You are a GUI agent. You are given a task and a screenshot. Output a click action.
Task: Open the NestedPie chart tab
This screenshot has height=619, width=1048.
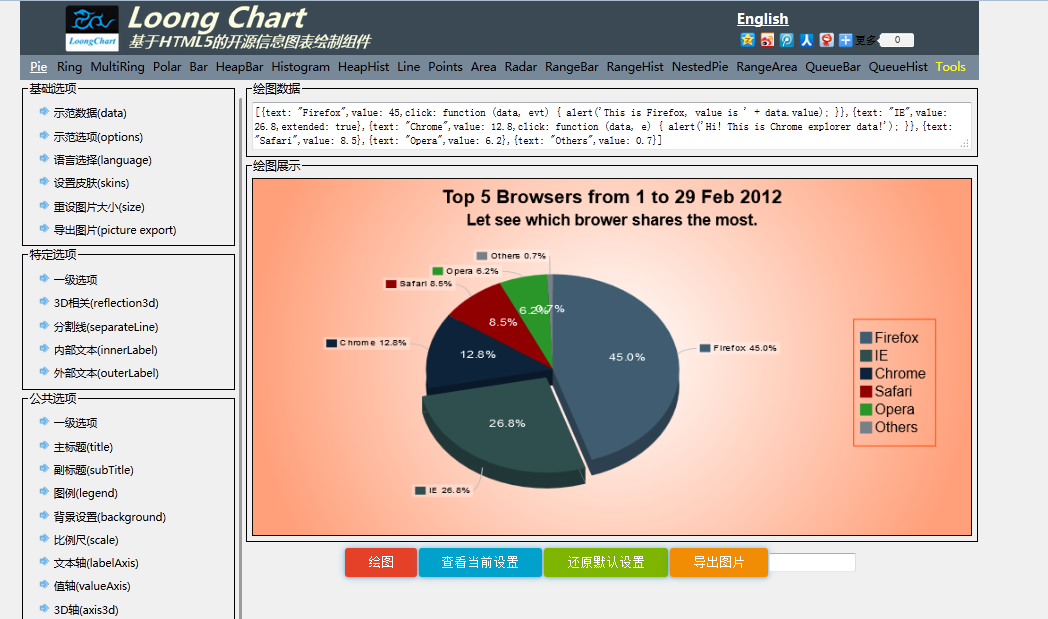700,67
